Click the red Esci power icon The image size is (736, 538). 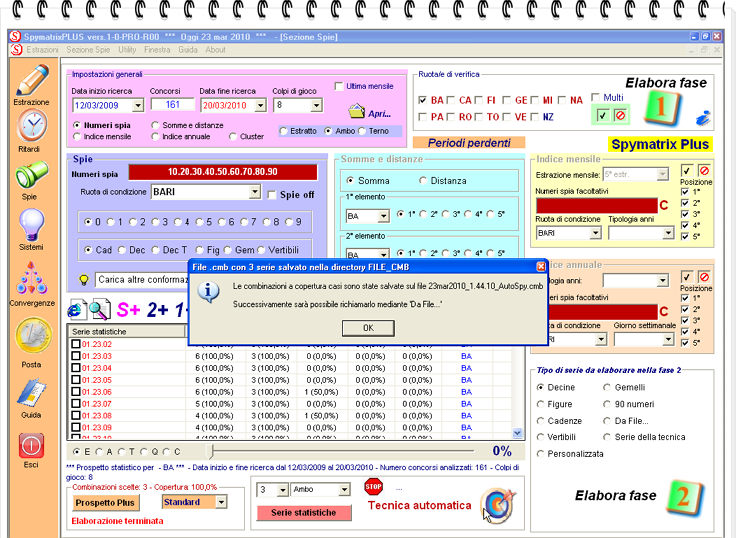coord(31,445)
